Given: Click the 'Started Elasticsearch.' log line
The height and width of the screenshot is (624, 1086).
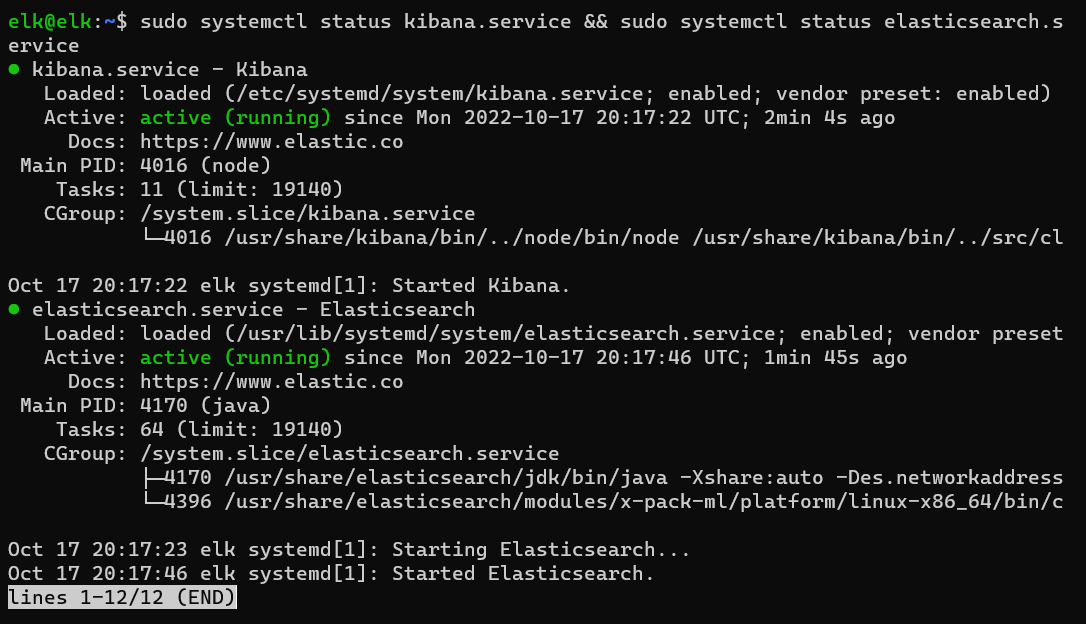Looking at the screenshot, I should (331, 573).
